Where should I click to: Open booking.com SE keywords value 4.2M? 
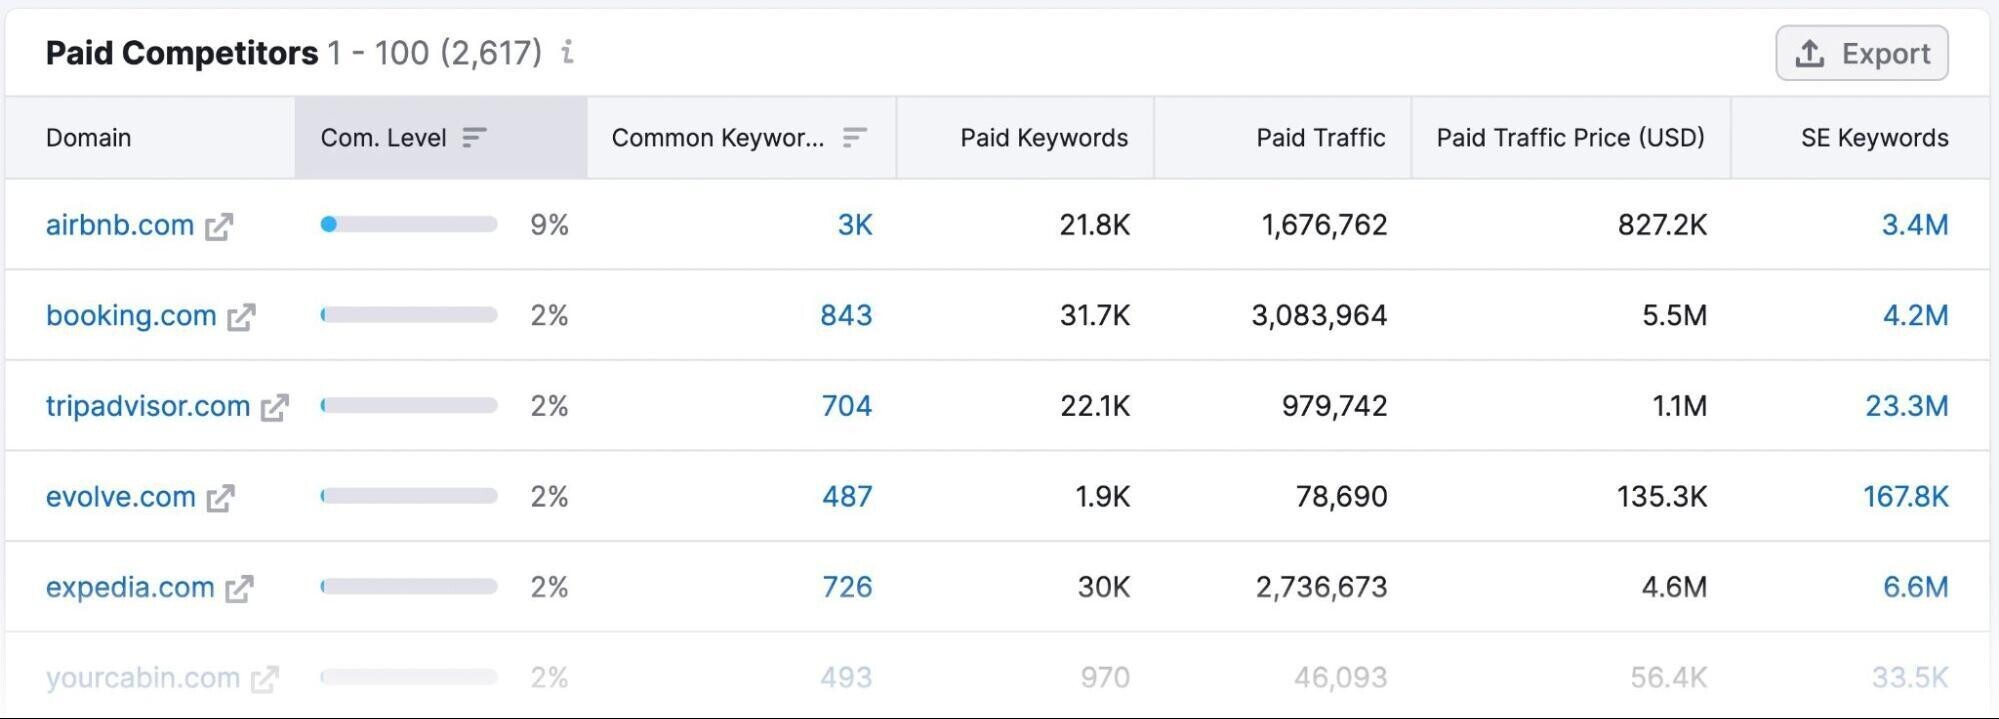click(x=1916, y=316)
